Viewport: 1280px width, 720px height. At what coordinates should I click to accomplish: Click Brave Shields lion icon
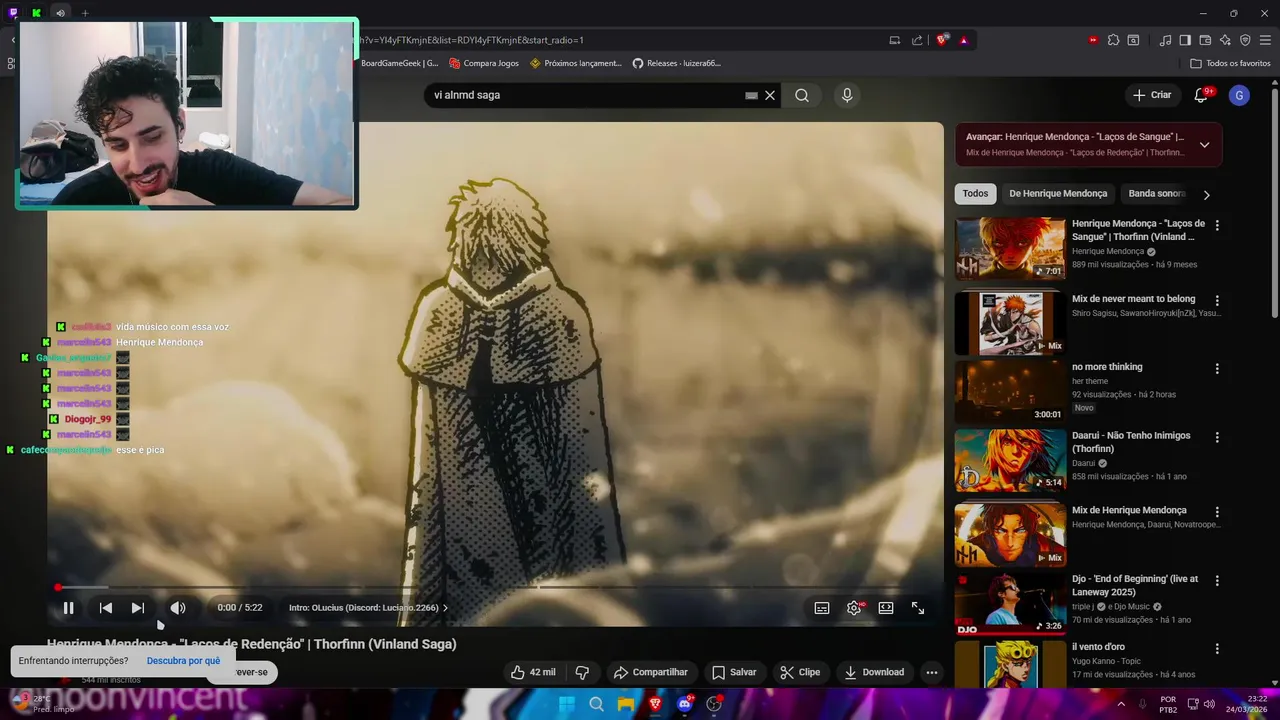pyautogui.click(x=941, y=40)
